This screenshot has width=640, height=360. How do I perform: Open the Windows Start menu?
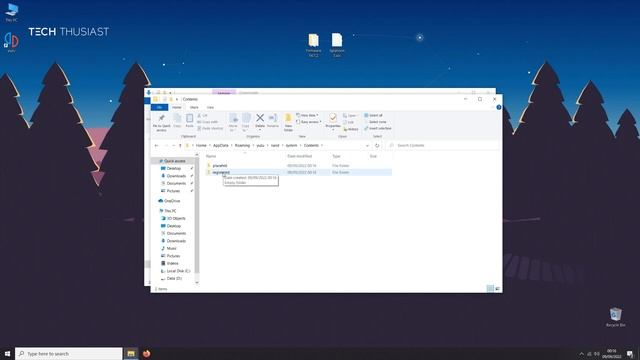[7, 353]
